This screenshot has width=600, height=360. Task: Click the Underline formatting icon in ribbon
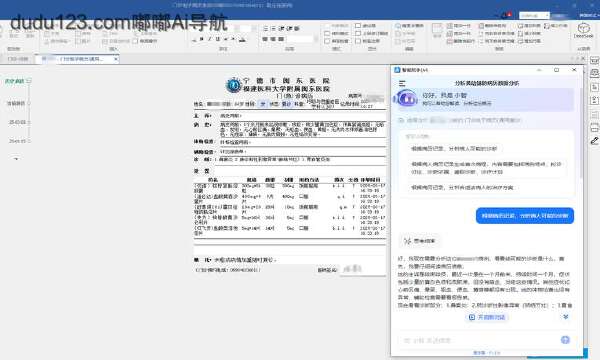tap(217, 39)
